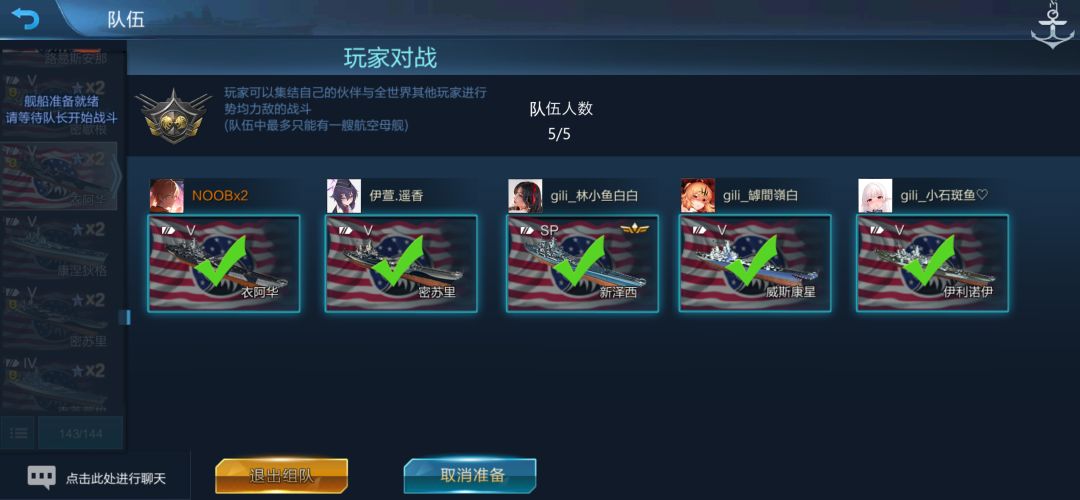Screen dimensions: 1080x500
Task: Open the anchor menu icon
Action: point(1051,25)
